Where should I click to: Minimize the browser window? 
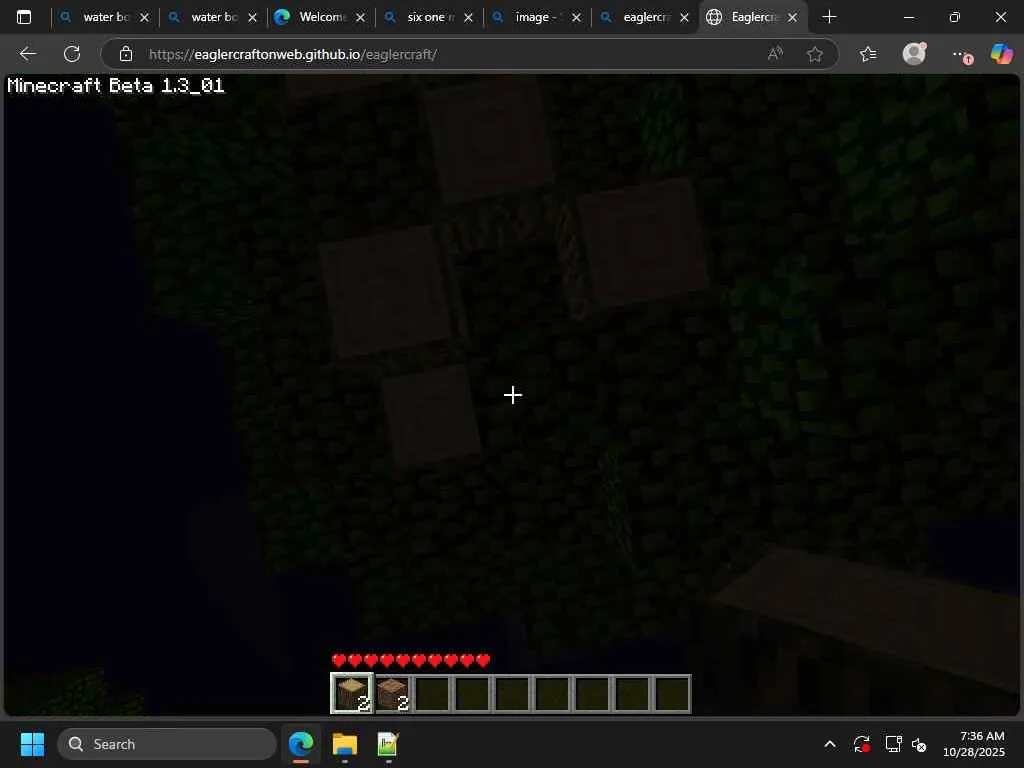click(908, 17)
